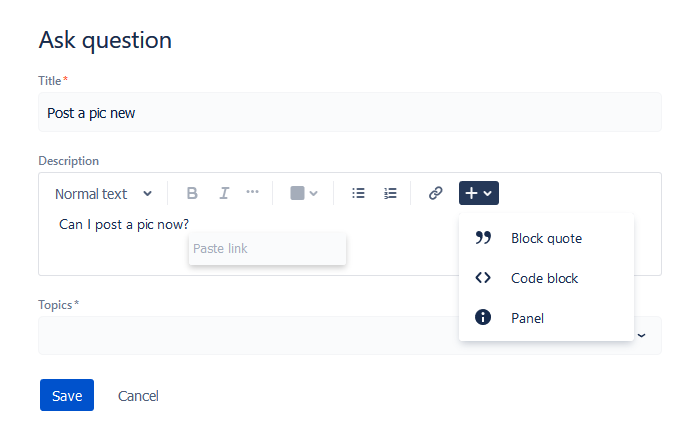
Task: Open more formatting options ellipsis
Action: tap(252, 192)
